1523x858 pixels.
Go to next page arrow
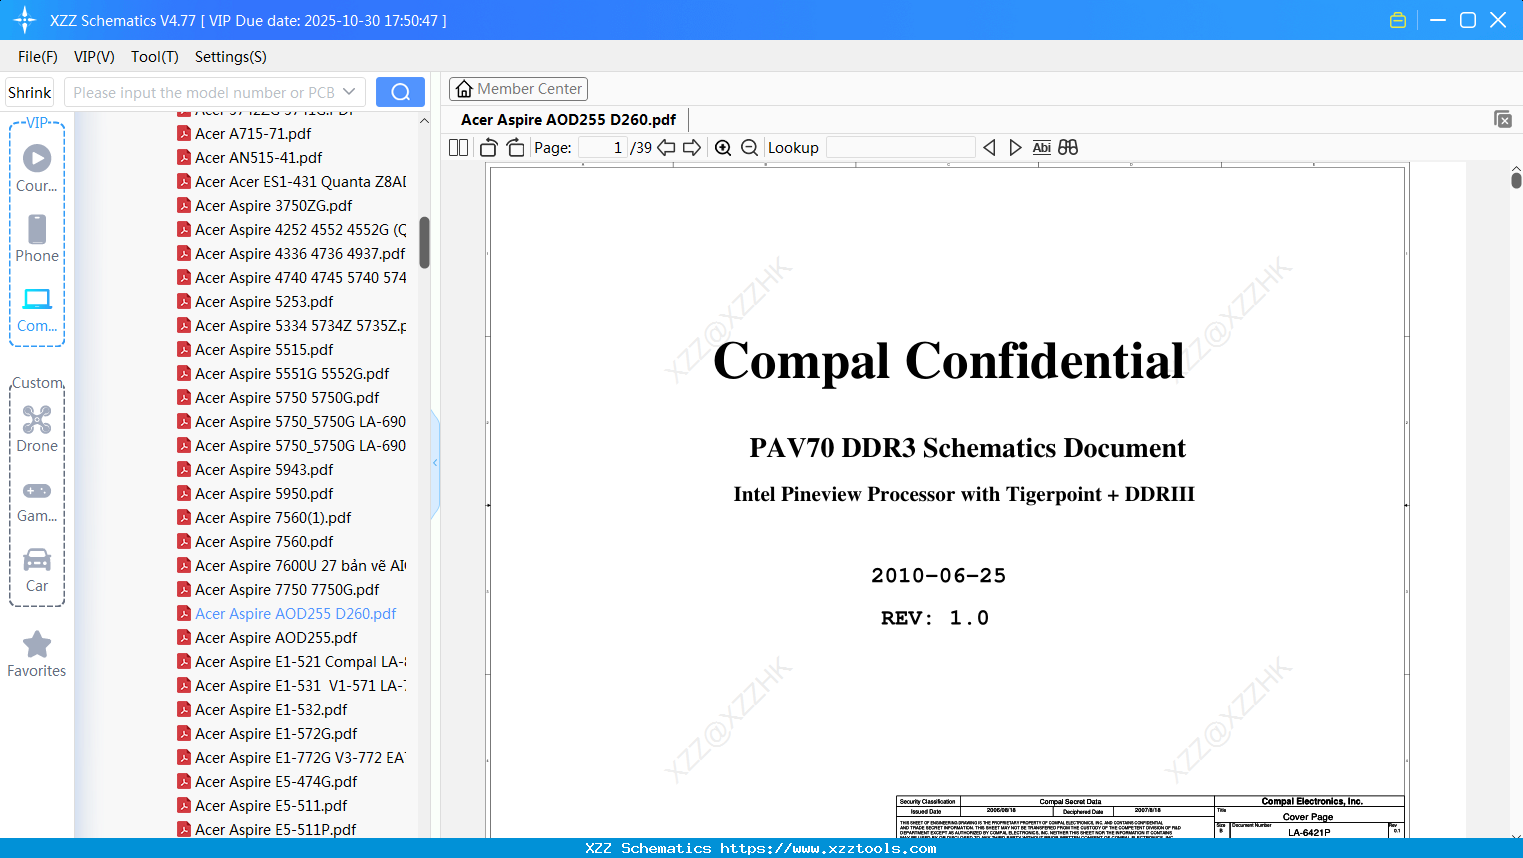click(x=691, y=148)
